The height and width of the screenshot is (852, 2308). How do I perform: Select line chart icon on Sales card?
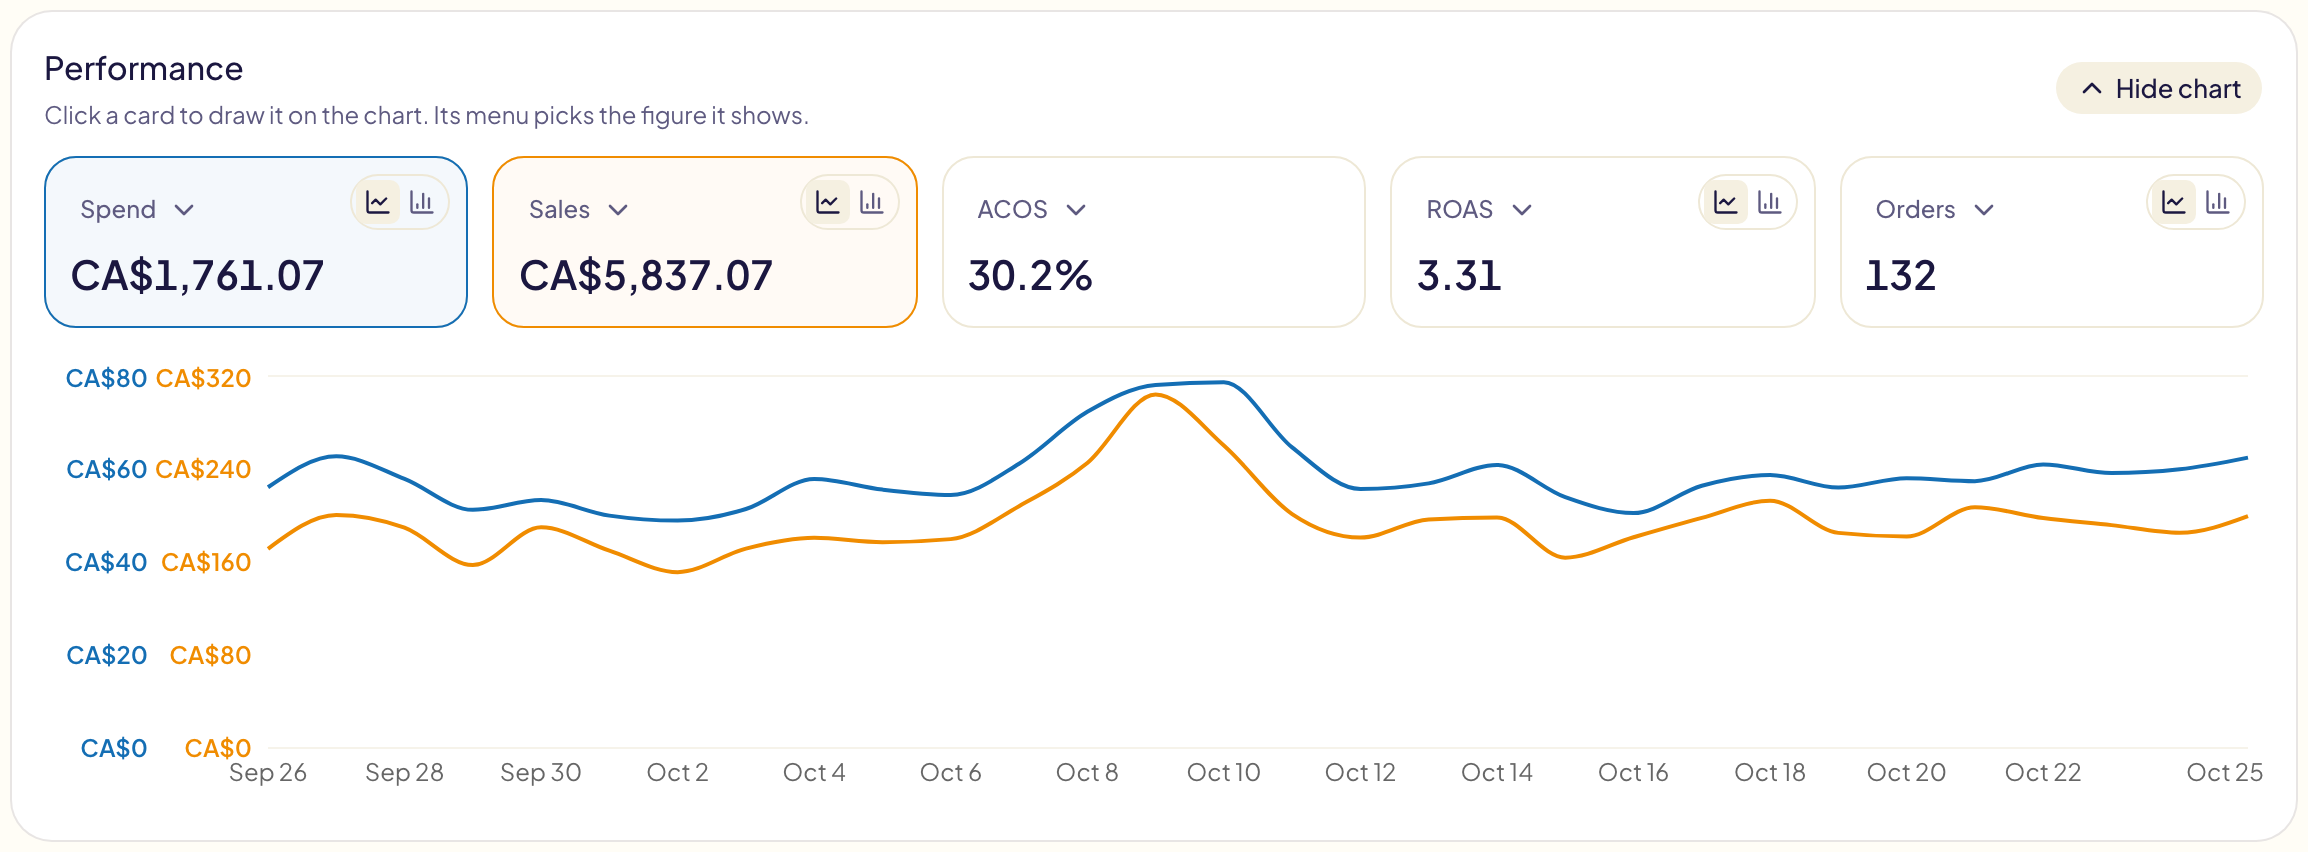point(828,203)
